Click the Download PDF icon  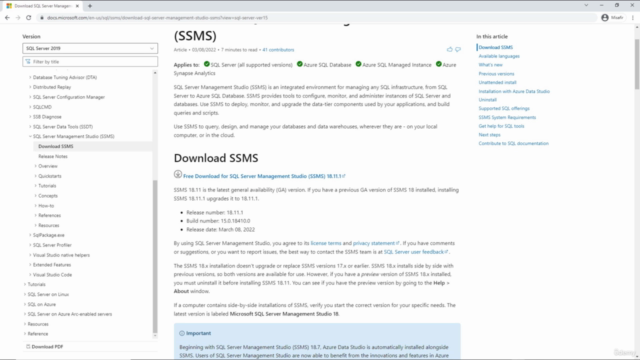click(28, 347)
